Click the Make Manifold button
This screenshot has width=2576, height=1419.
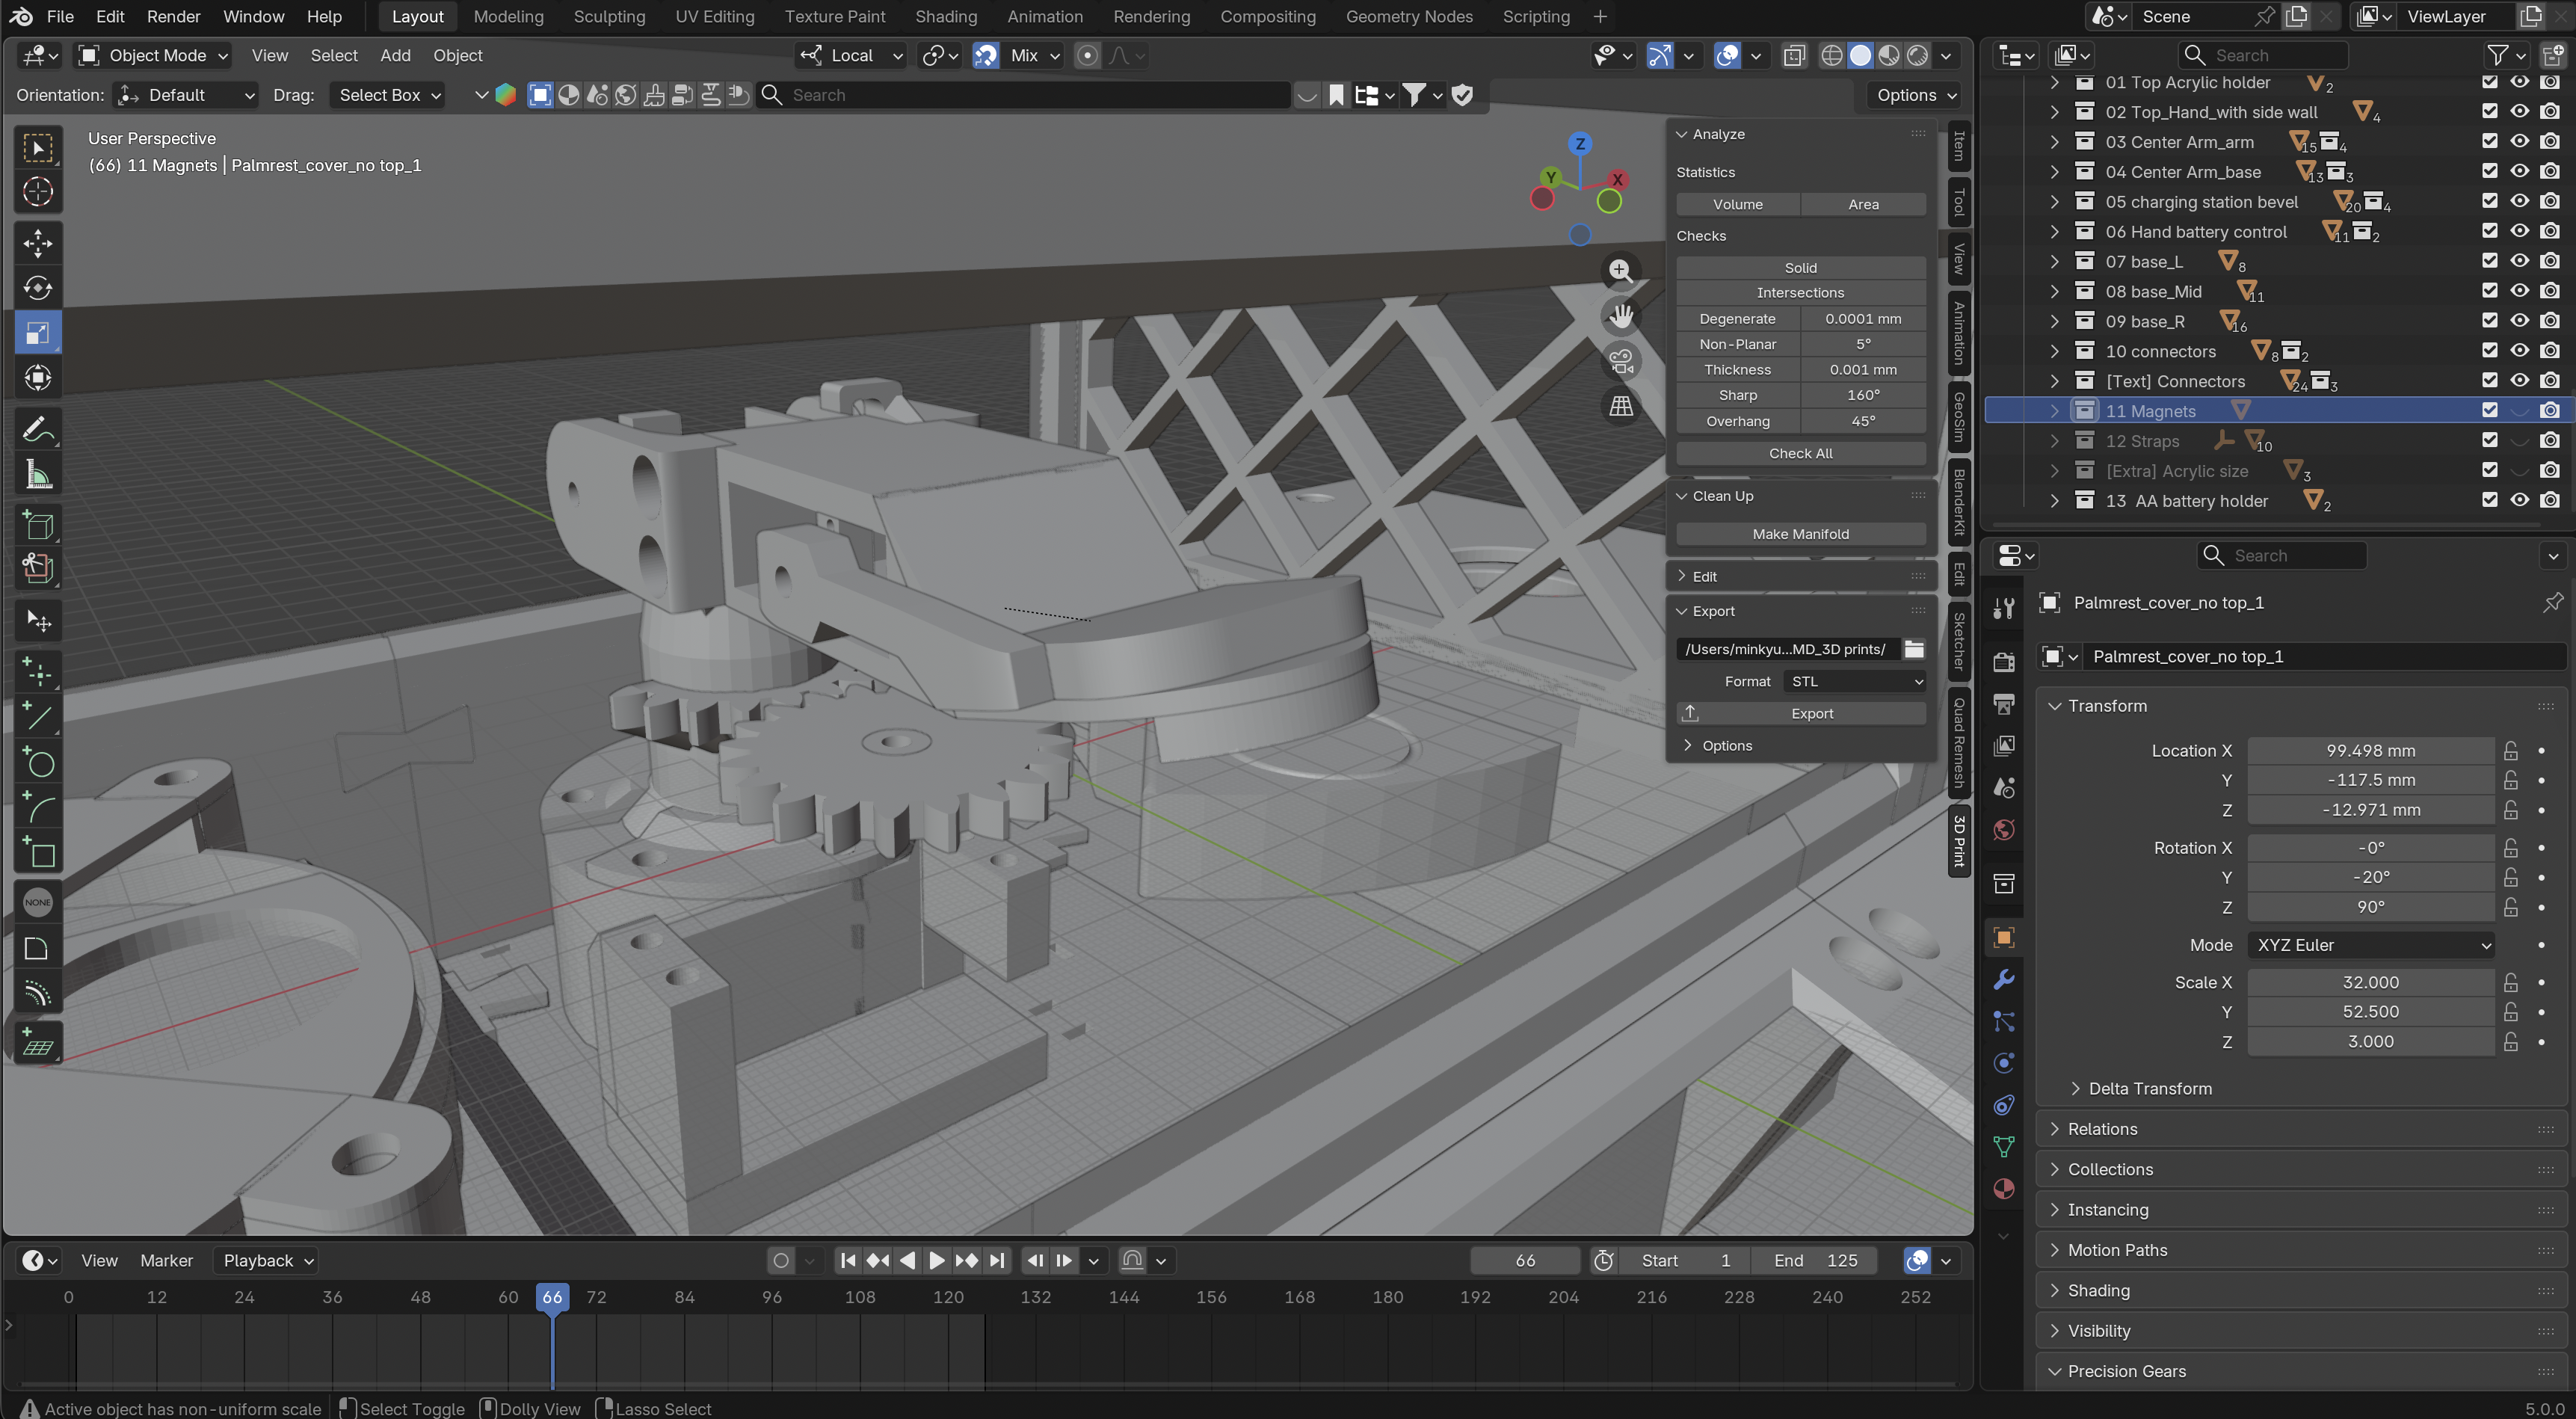point(1800,534)
